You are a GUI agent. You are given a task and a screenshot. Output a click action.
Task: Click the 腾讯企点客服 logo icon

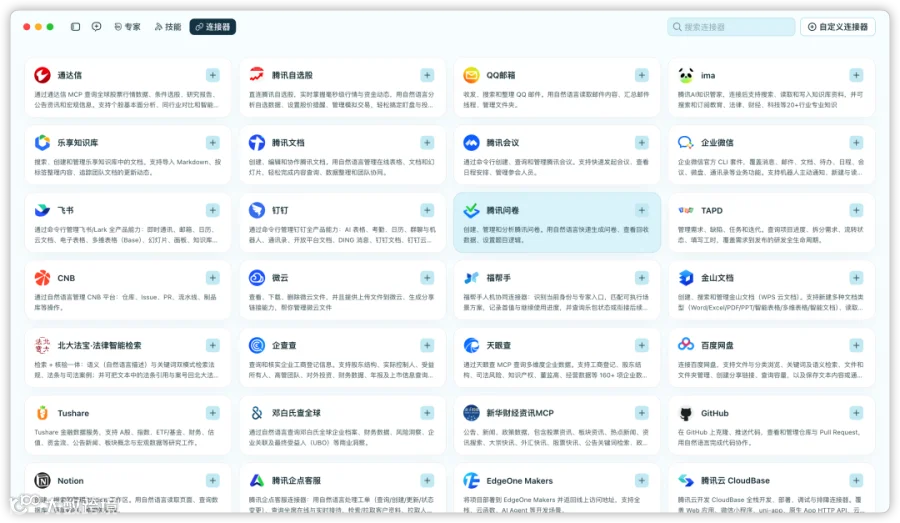click(x=257, y=481)
